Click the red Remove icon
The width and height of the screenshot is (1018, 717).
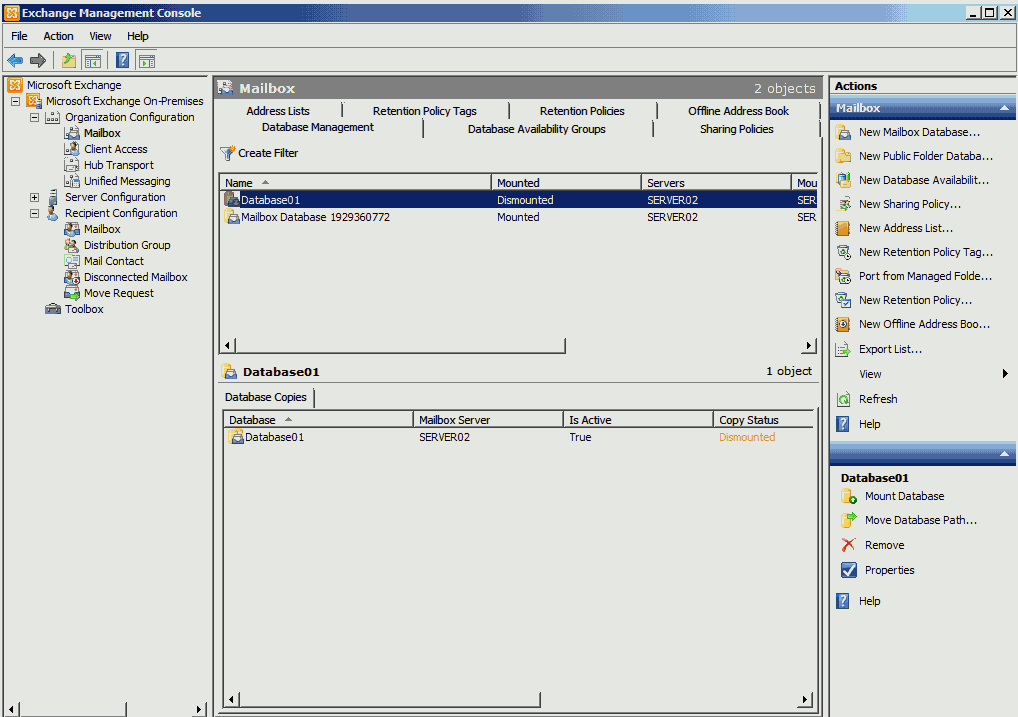point(849,545)
